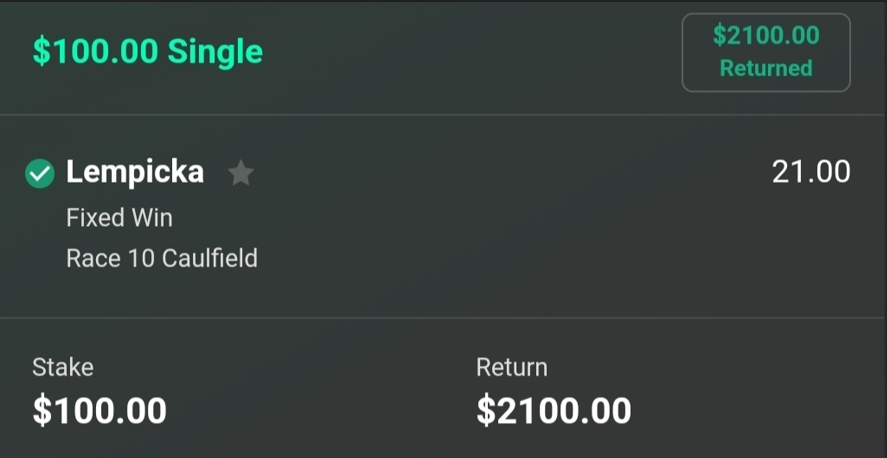Screen dimensions: 887x458
Task: Click the word Single in the heading
Action: click(x=215, y=52)
